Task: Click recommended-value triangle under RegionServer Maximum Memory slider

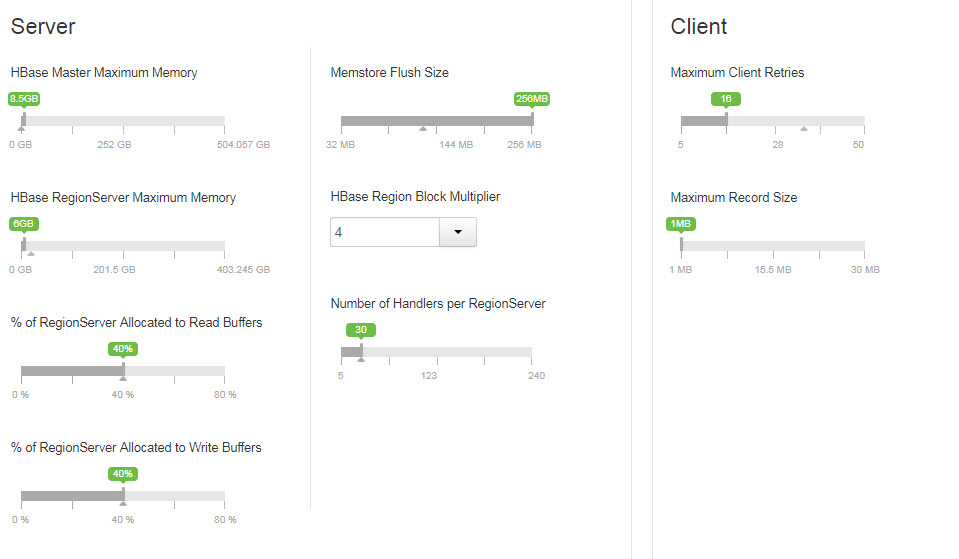Action: (x=31, y=253)
